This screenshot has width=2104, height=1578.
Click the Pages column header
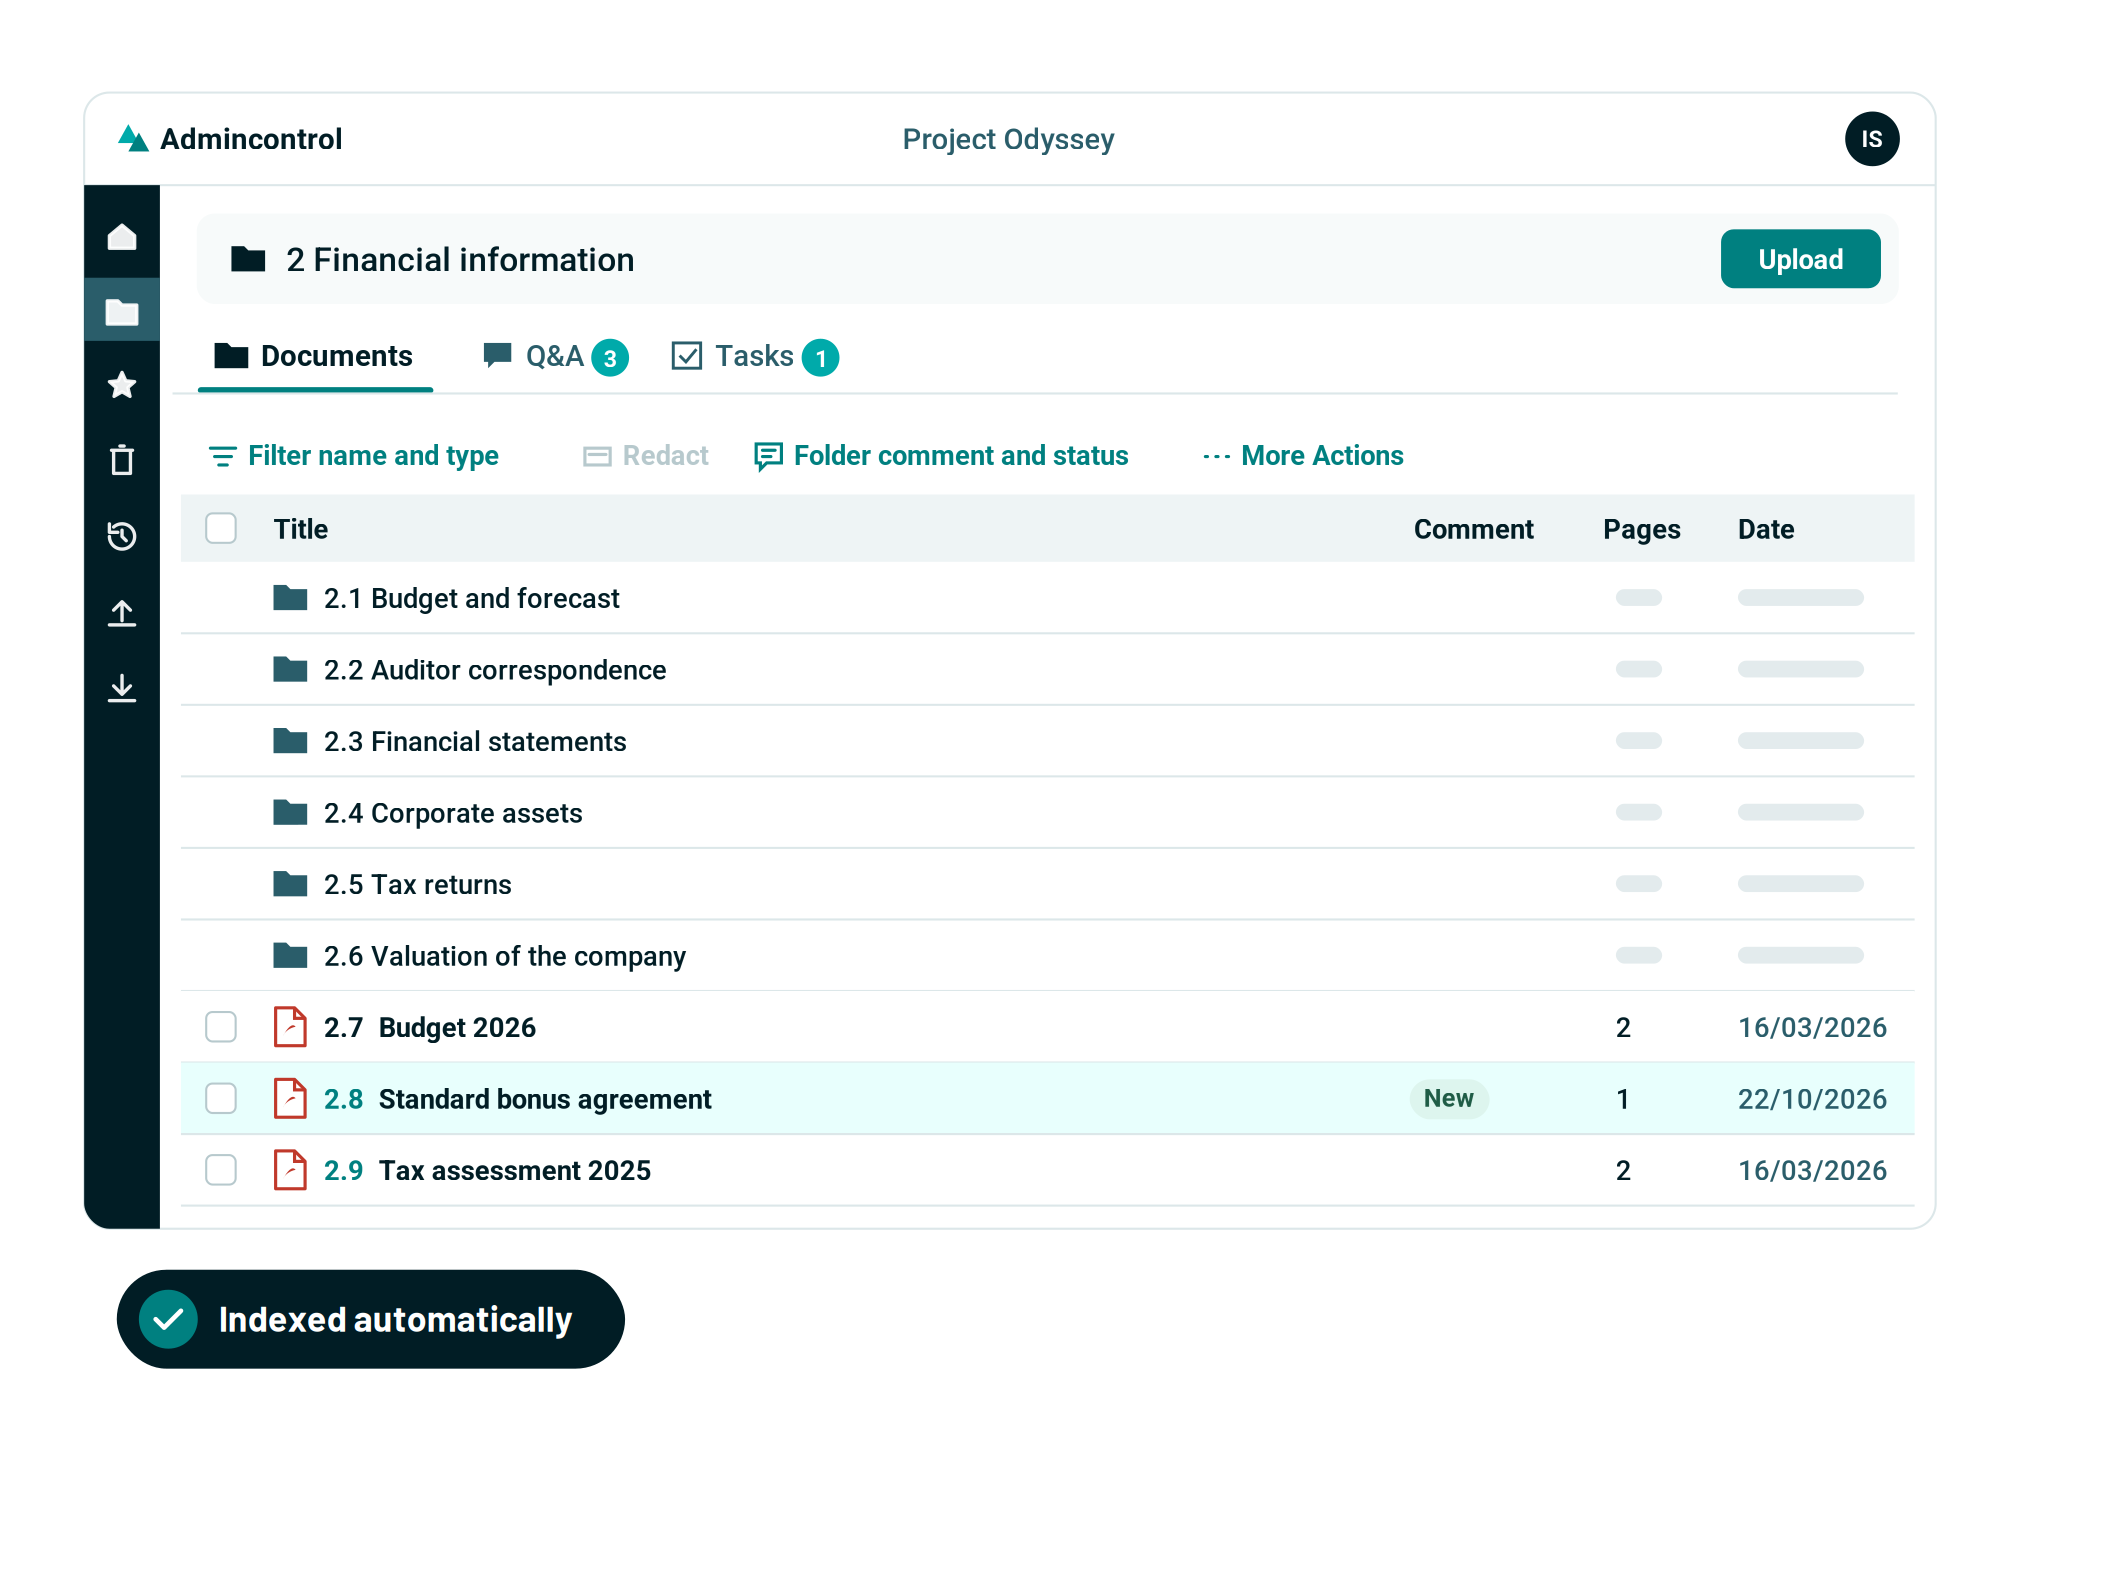1642,529
